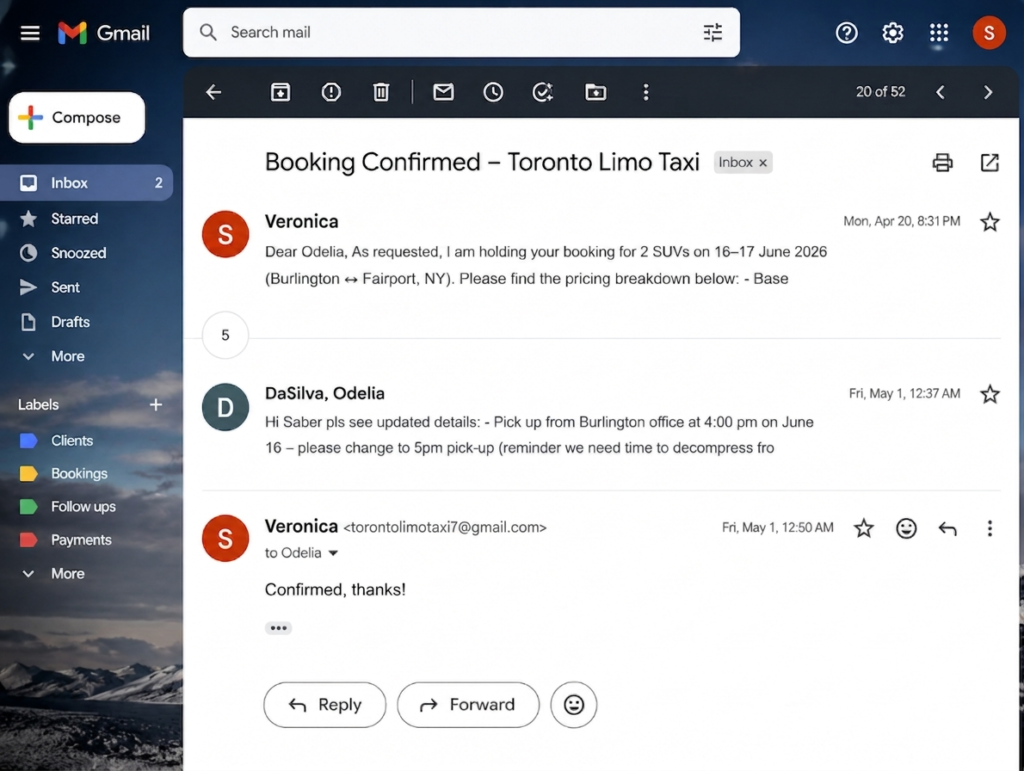Click the Search mail field
1024x771 pixels.
[461, 33]
